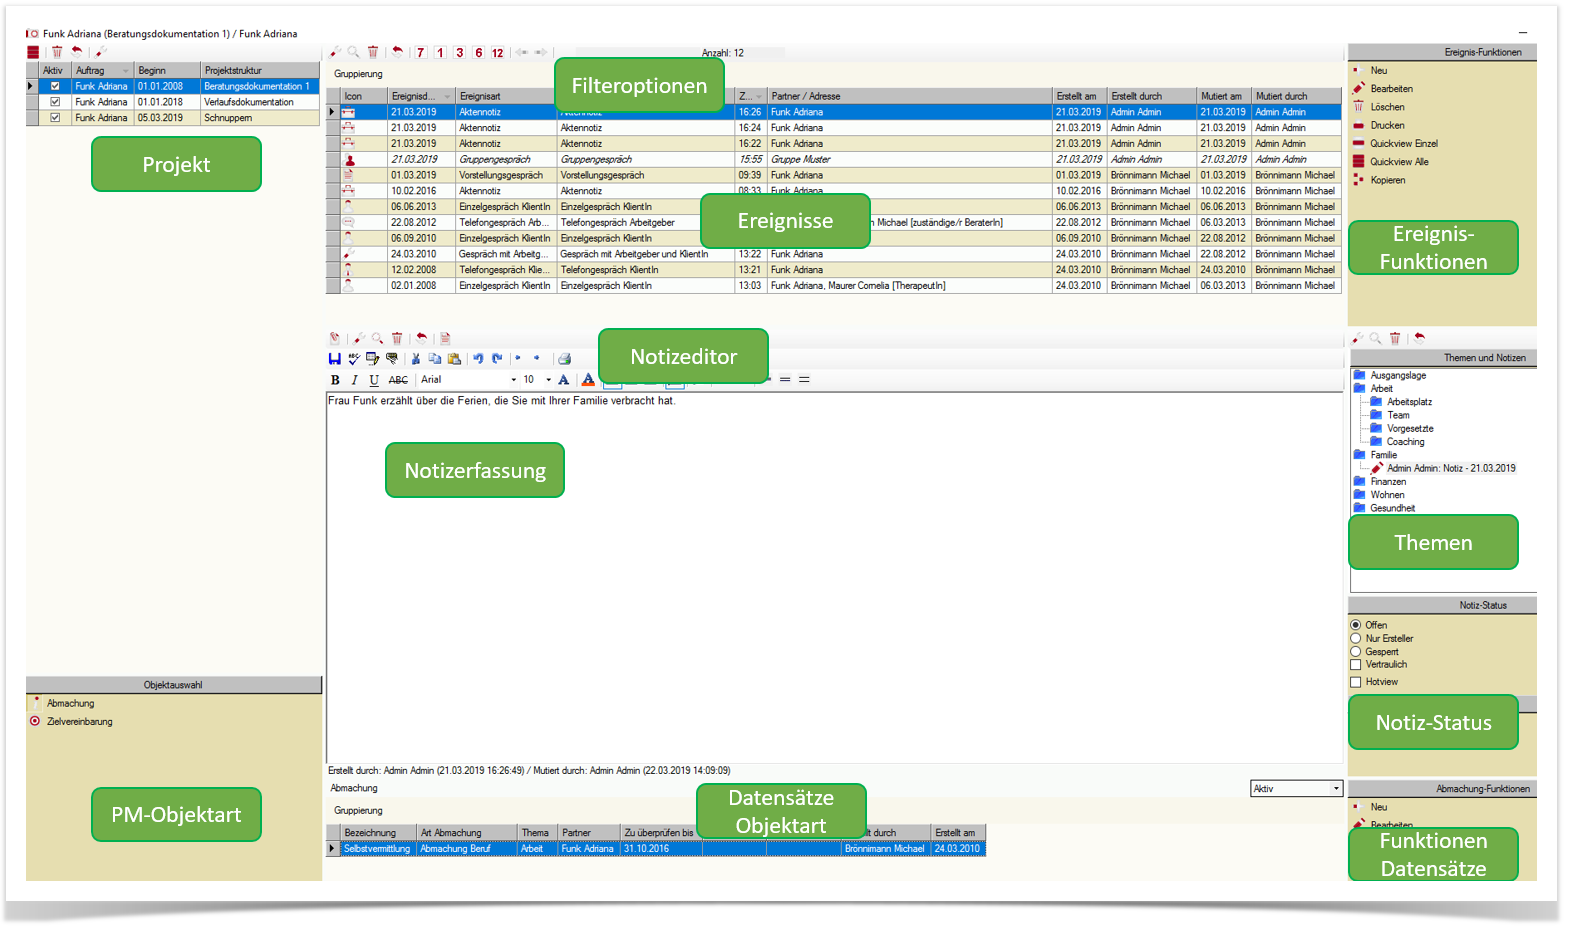Click the undo arrow in project toolbar
1571x930 pixels.
pyautogui.click(x=76, y=52)
